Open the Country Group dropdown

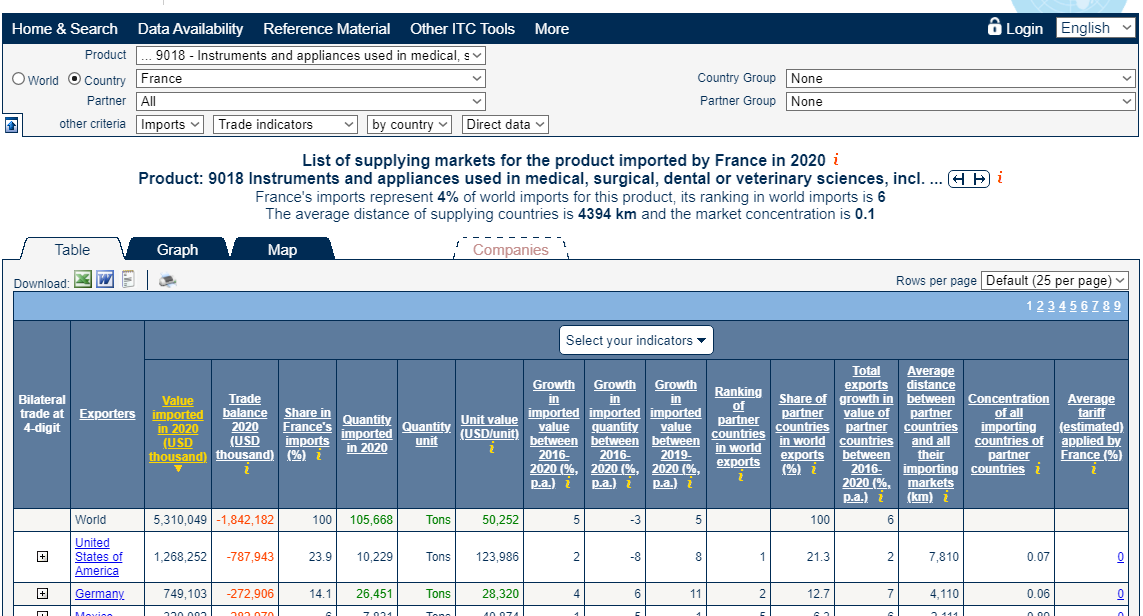(960, 79)
